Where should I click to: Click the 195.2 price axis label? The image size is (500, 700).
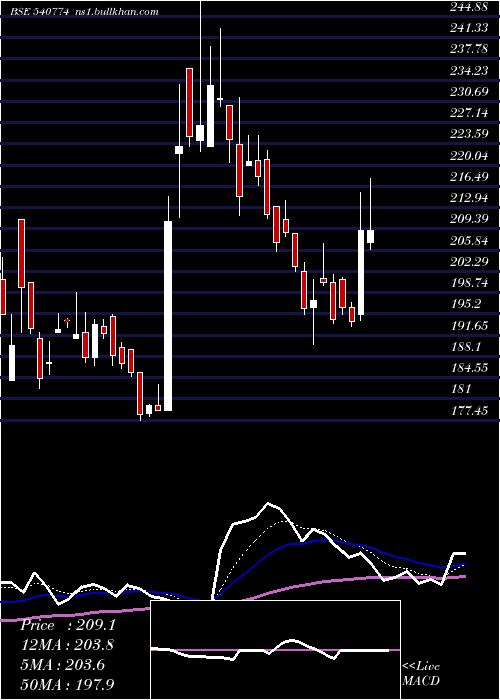tap(466, 304)
